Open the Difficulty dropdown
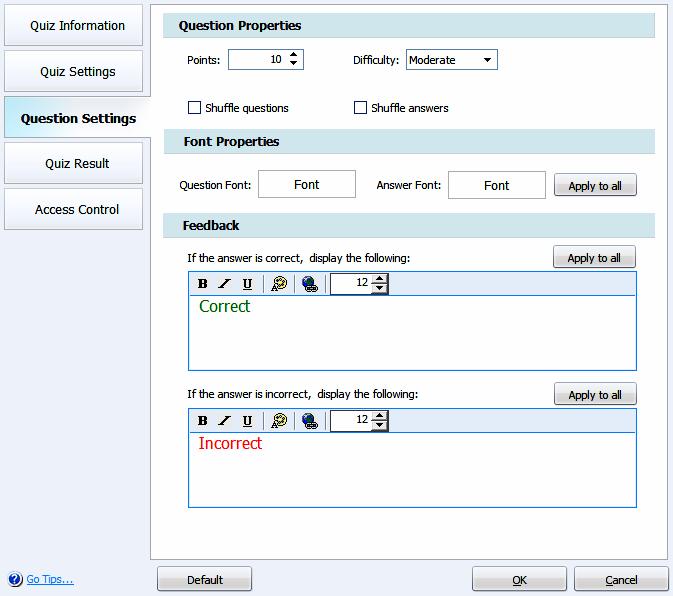Image resolution: width=673 pixels, height=596 pixels. [452, 60]
